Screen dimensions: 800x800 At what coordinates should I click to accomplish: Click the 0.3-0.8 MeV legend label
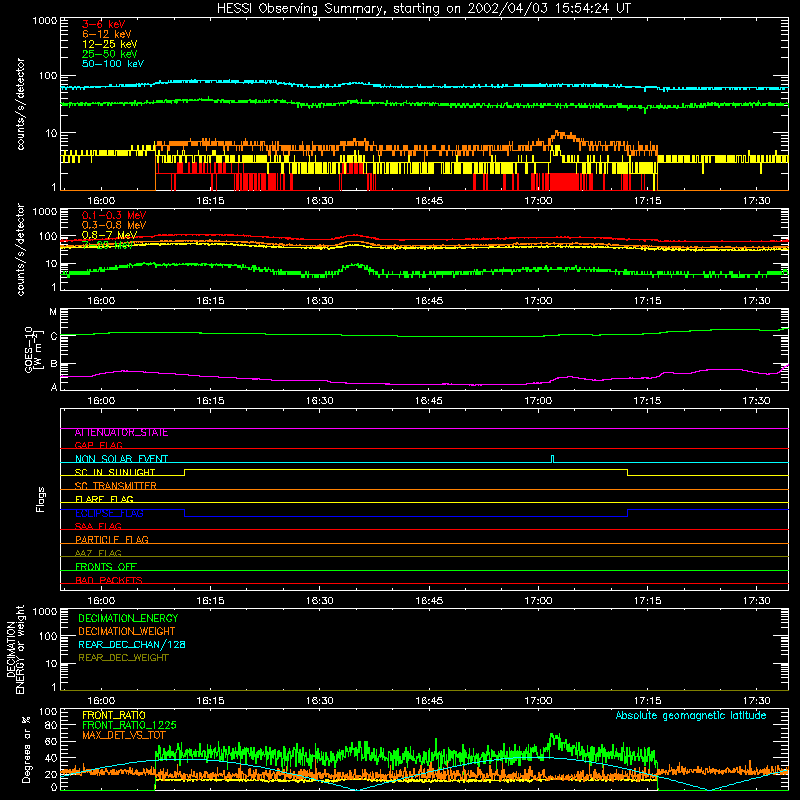tap(114, 225)
